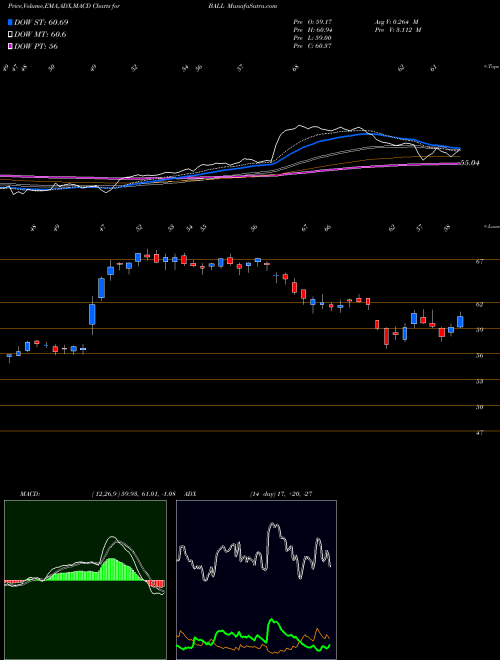Image resolution: width=500 pixels, height=660 pixels.
Task: Click the 'ADX' panel heading
Action: [191, 493]
